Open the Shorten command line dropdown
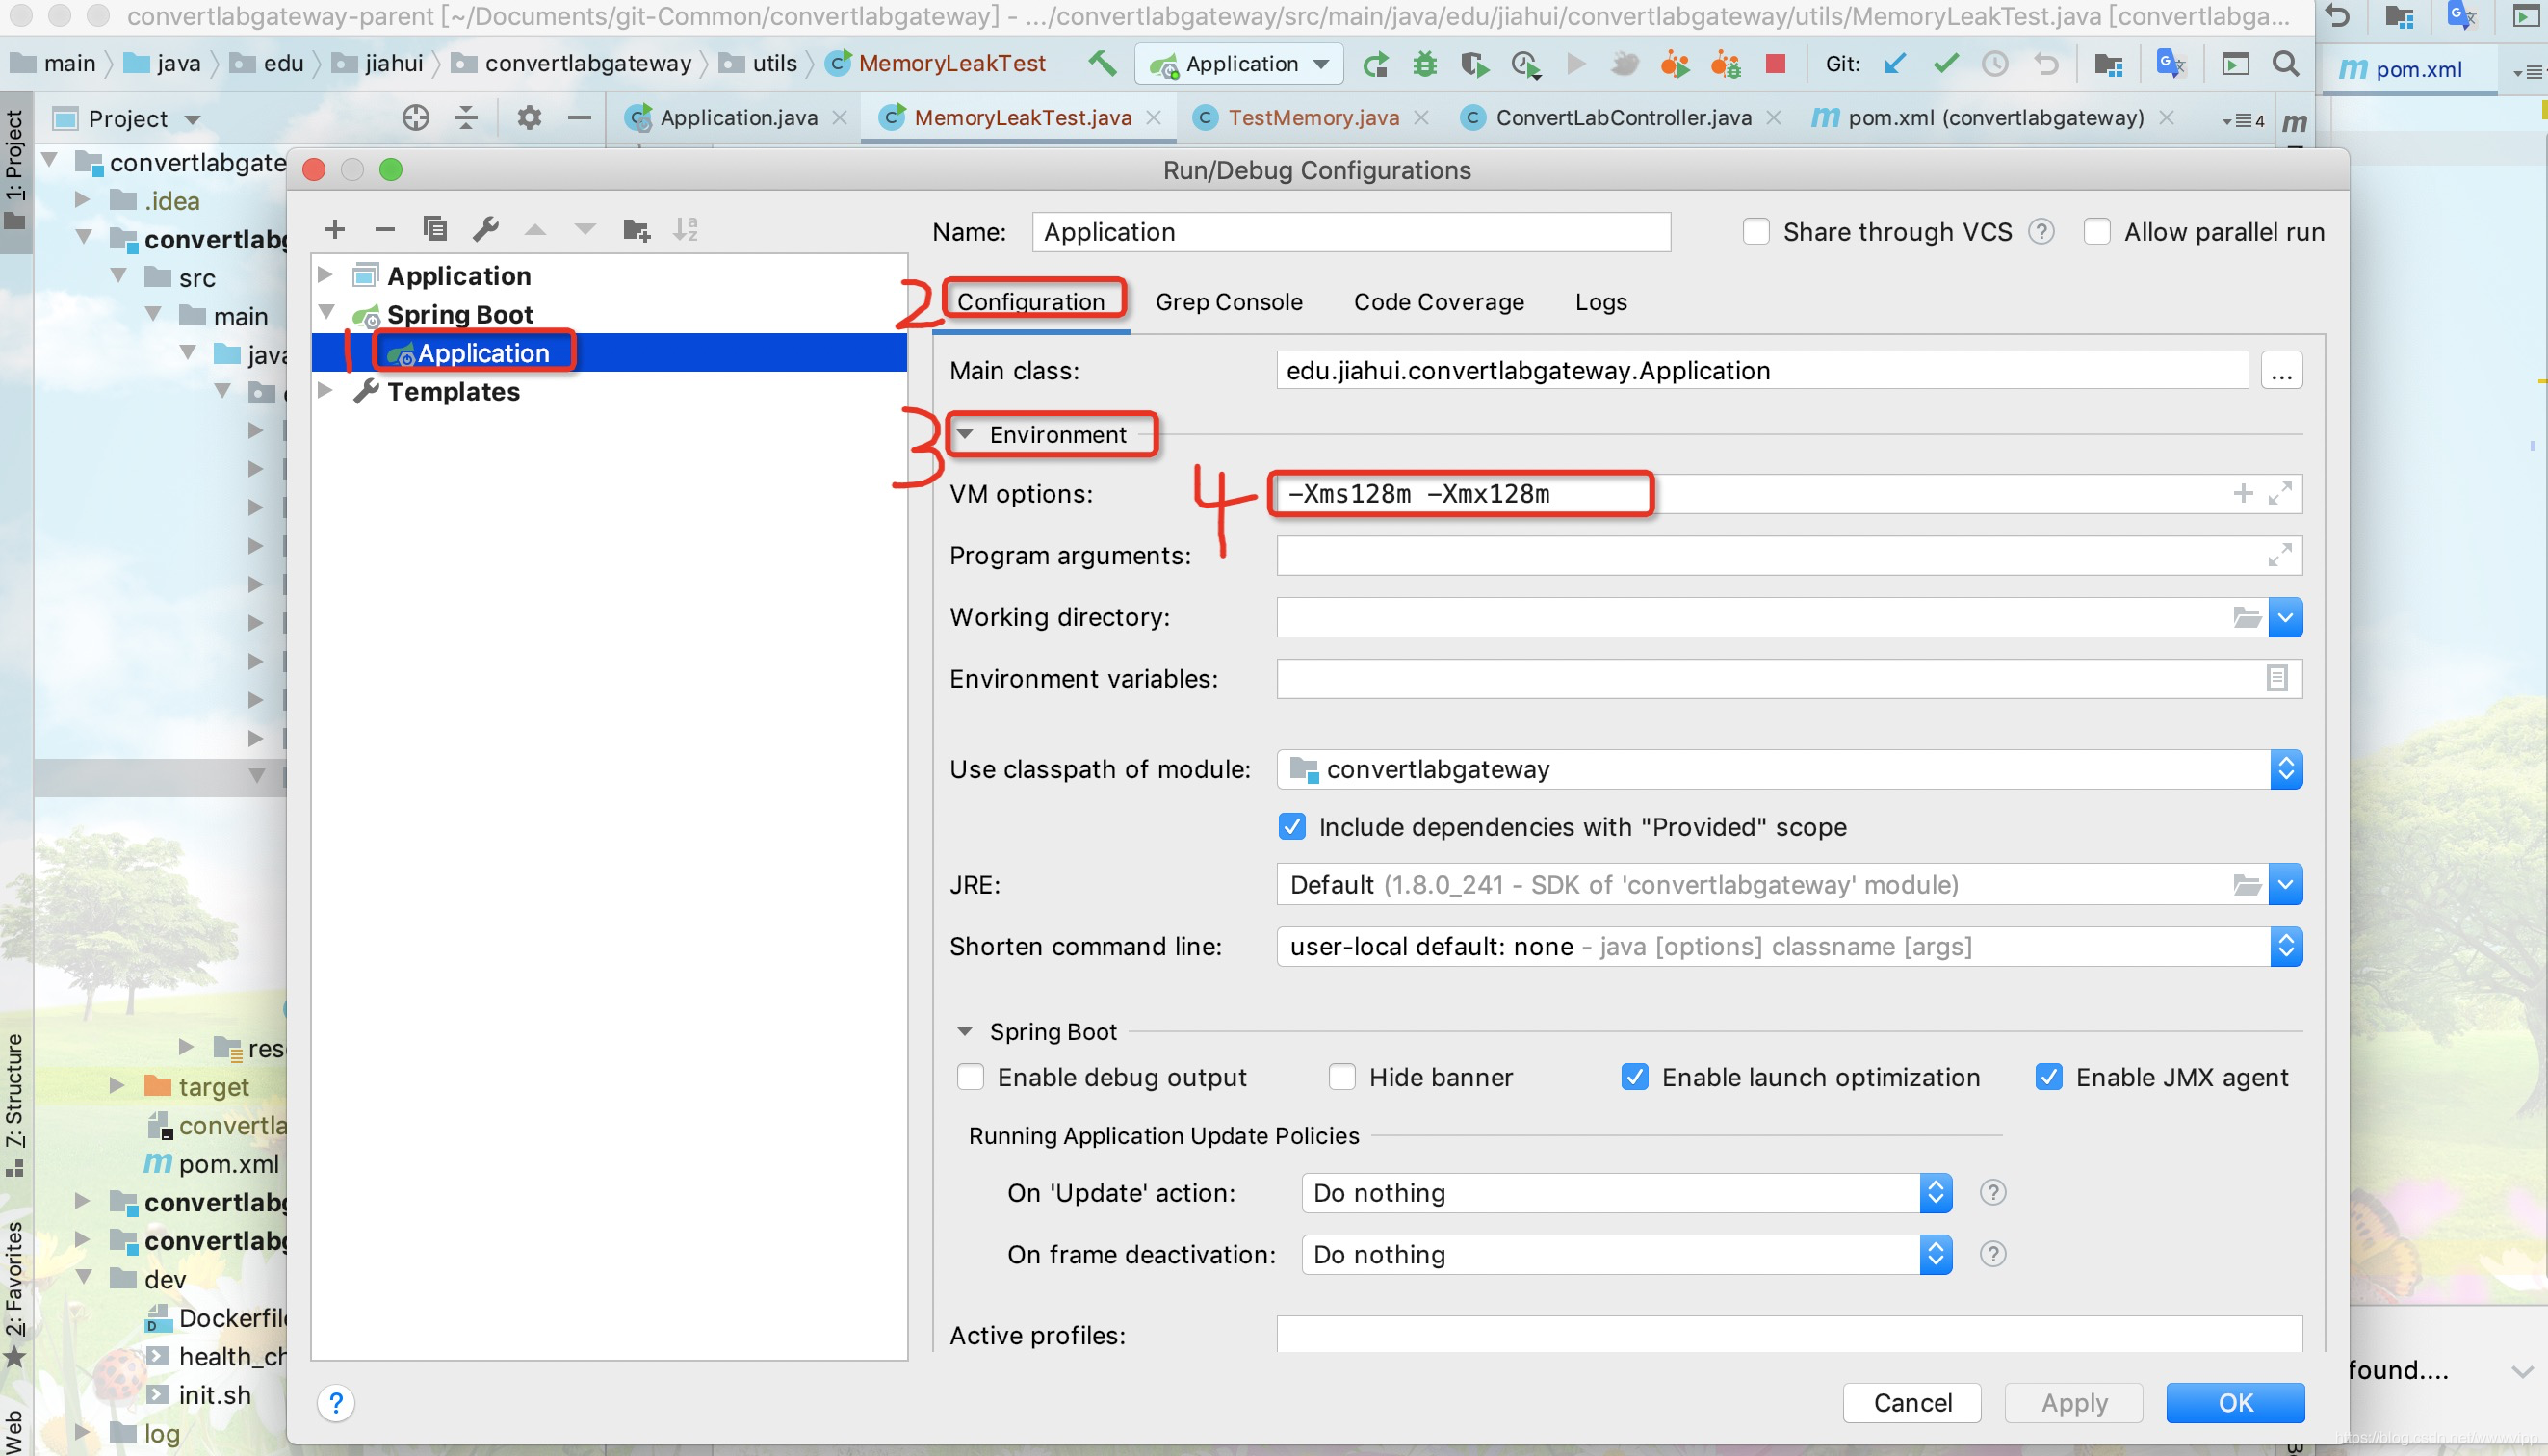 point(1788,946)
